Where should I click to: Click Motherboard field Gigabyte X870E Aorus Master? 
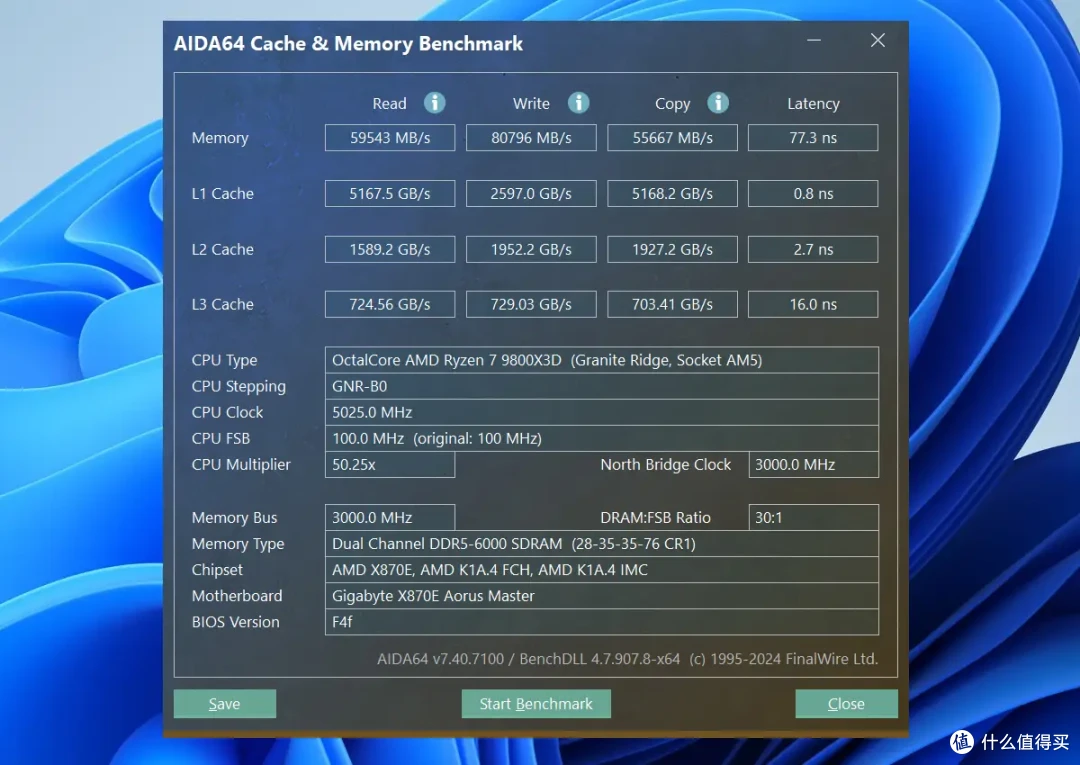tap(602, 596)
